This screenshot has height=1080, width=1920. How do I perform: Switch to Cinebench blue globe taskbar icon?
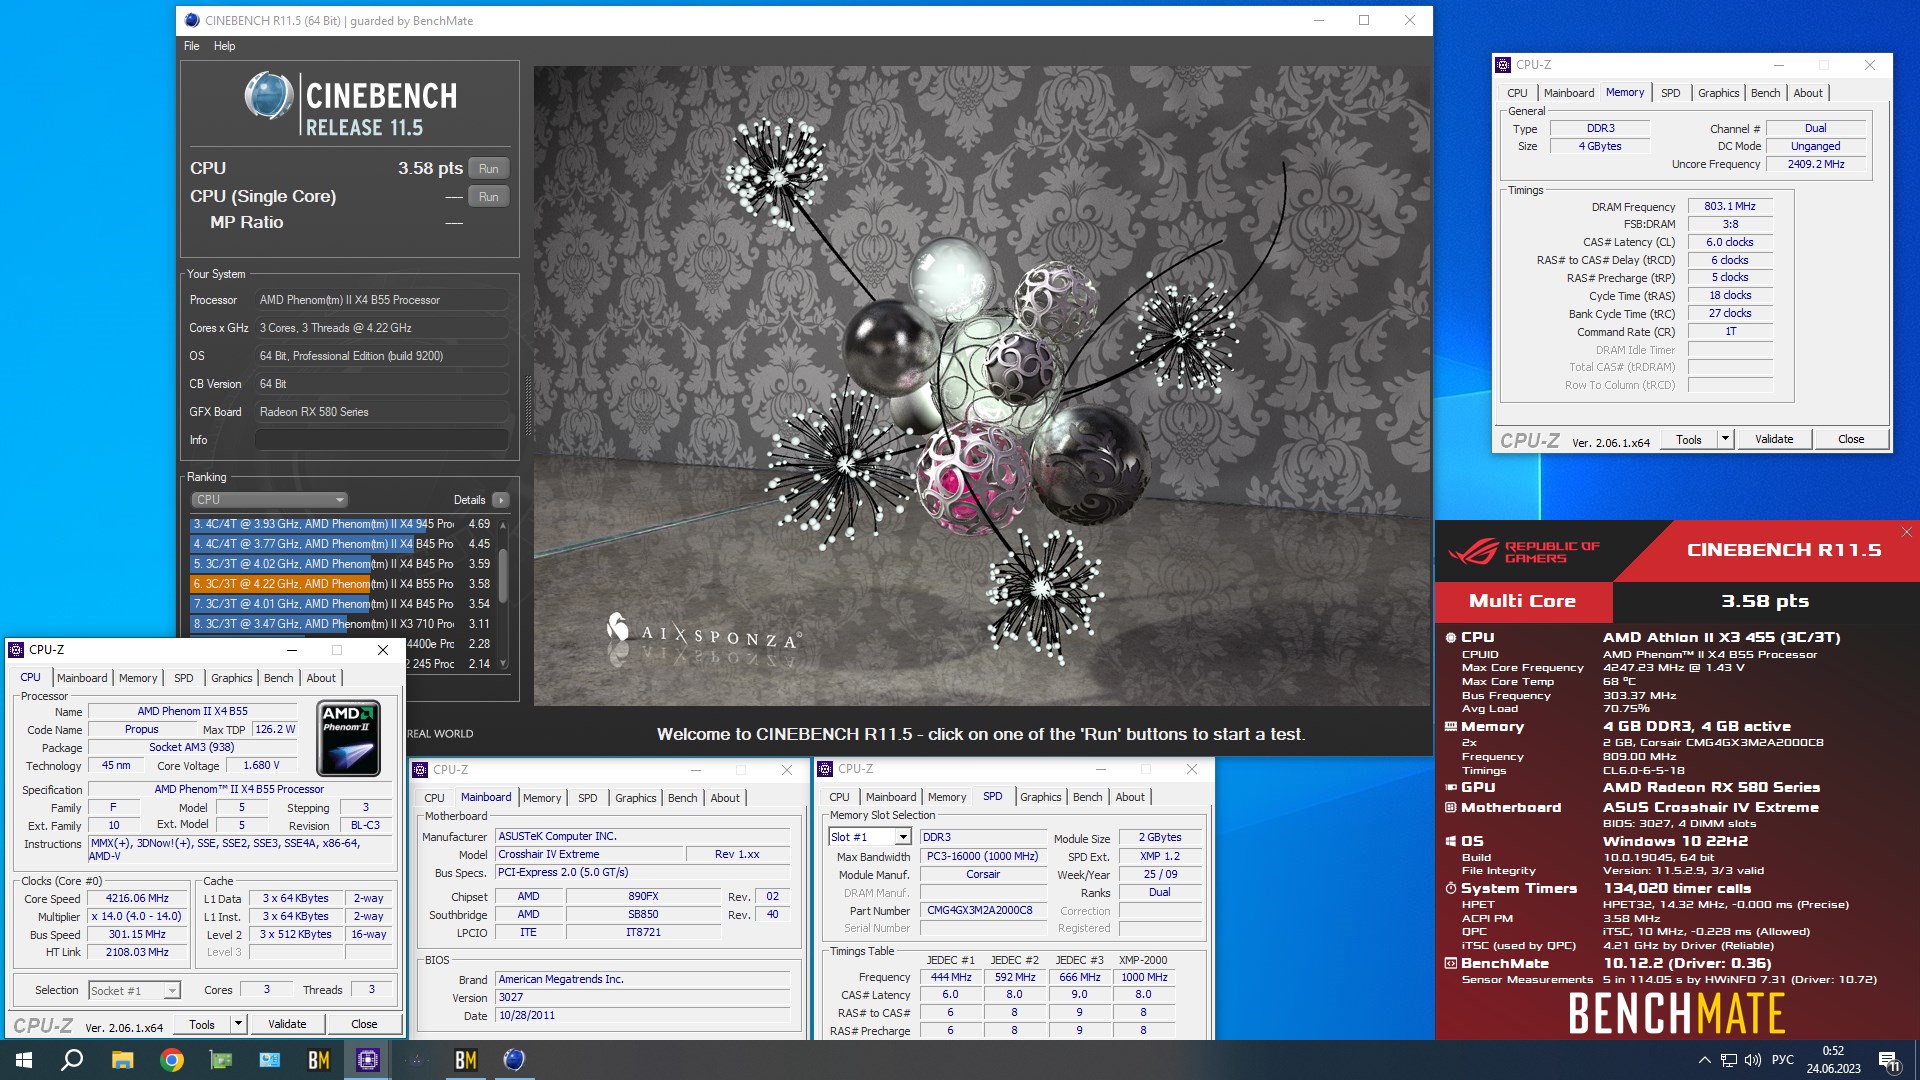click(x=514, y=1060)
